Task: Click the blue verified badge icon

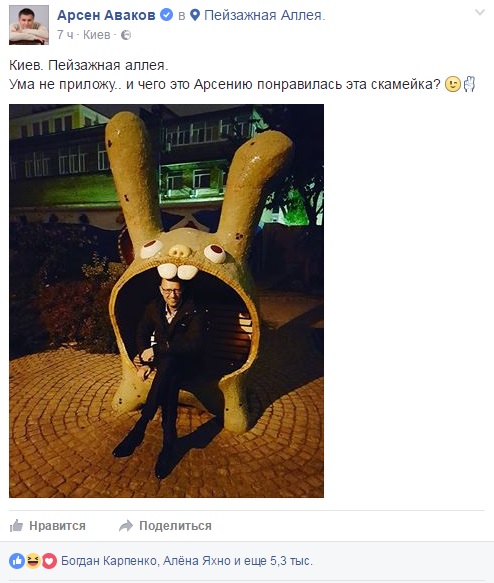Action: pyautogui.click(x=167, y=15)
